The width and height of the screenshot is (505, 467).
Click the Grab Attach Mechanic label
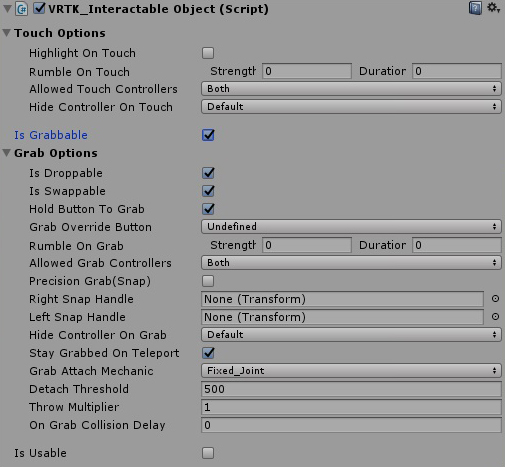tap(91, 371)
